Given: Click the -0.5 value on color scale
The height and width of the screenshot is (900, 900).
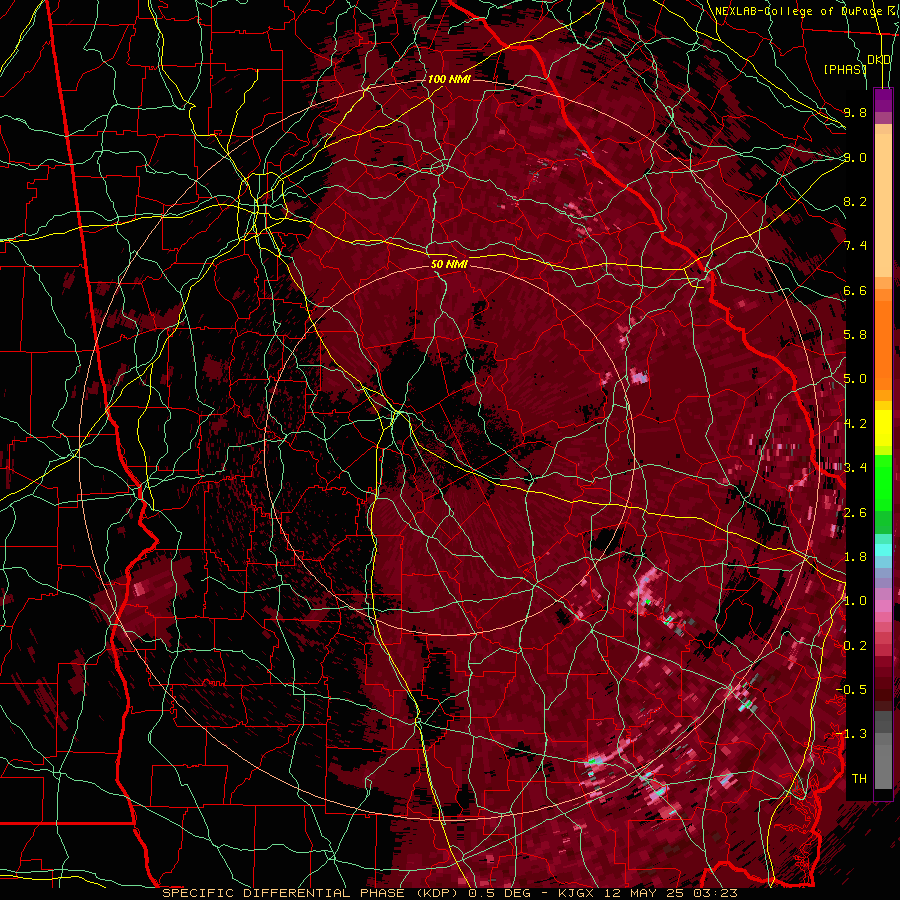Looking at the screenshot, I should (x=852, y=690).
